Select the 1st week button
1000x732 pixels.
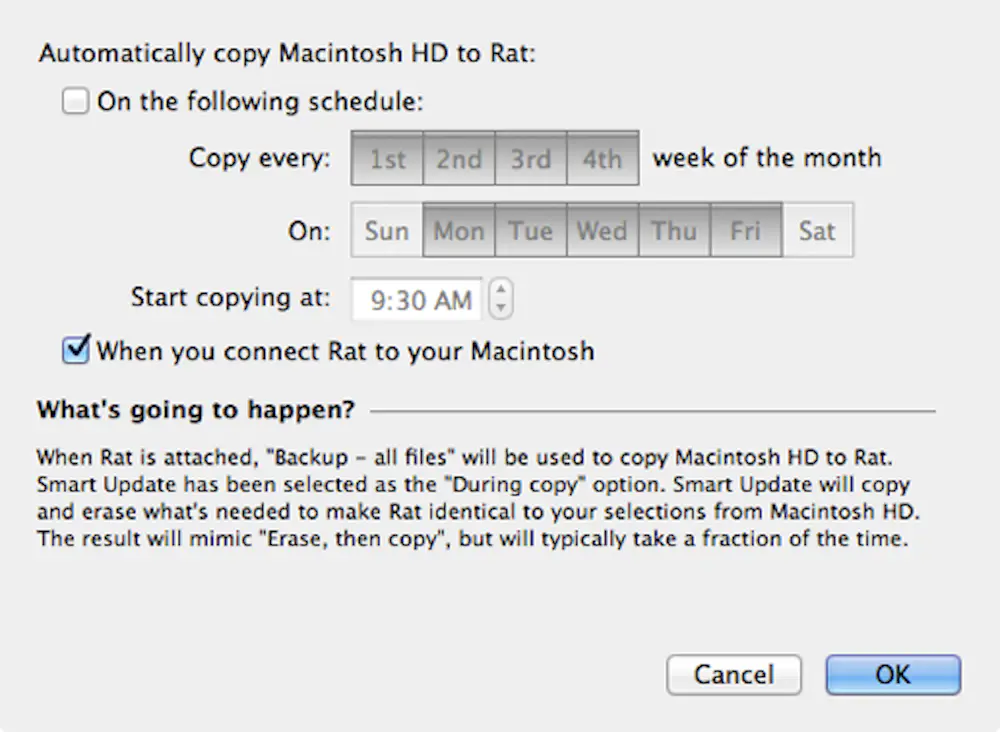(x=387, y=157)
